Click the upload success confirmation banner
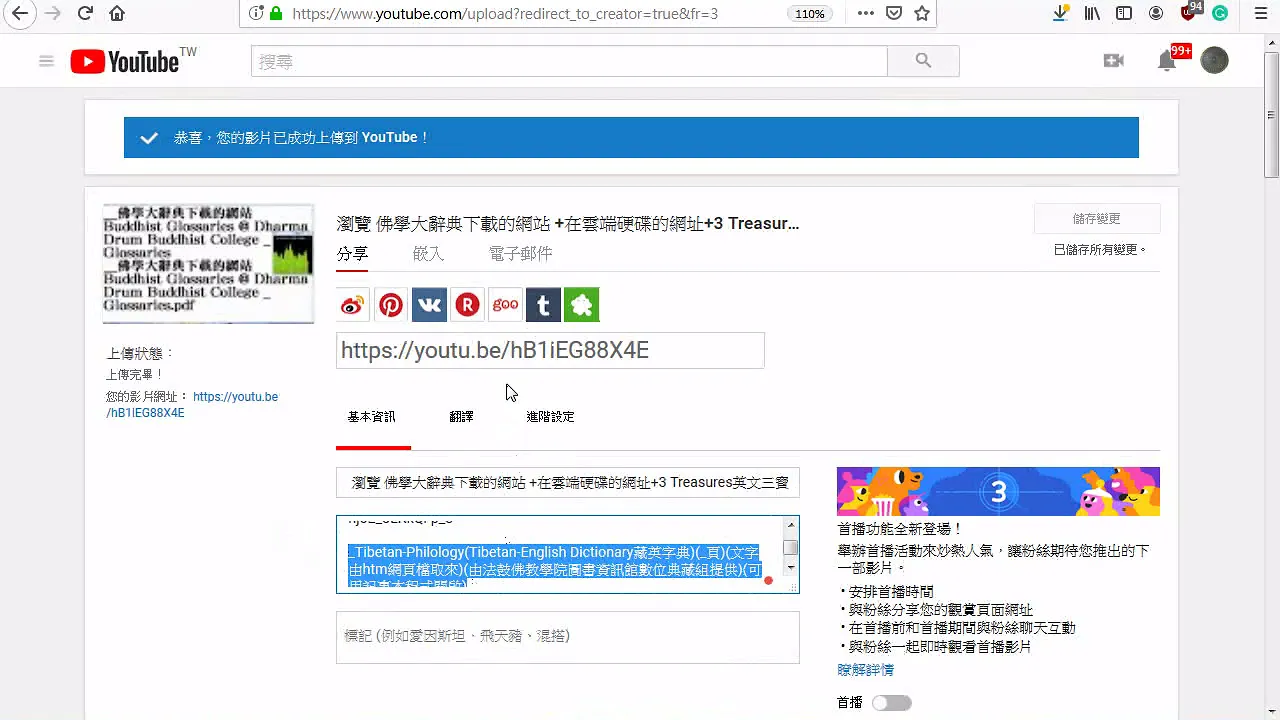1280x720 pixels. [x=631, y=137]
